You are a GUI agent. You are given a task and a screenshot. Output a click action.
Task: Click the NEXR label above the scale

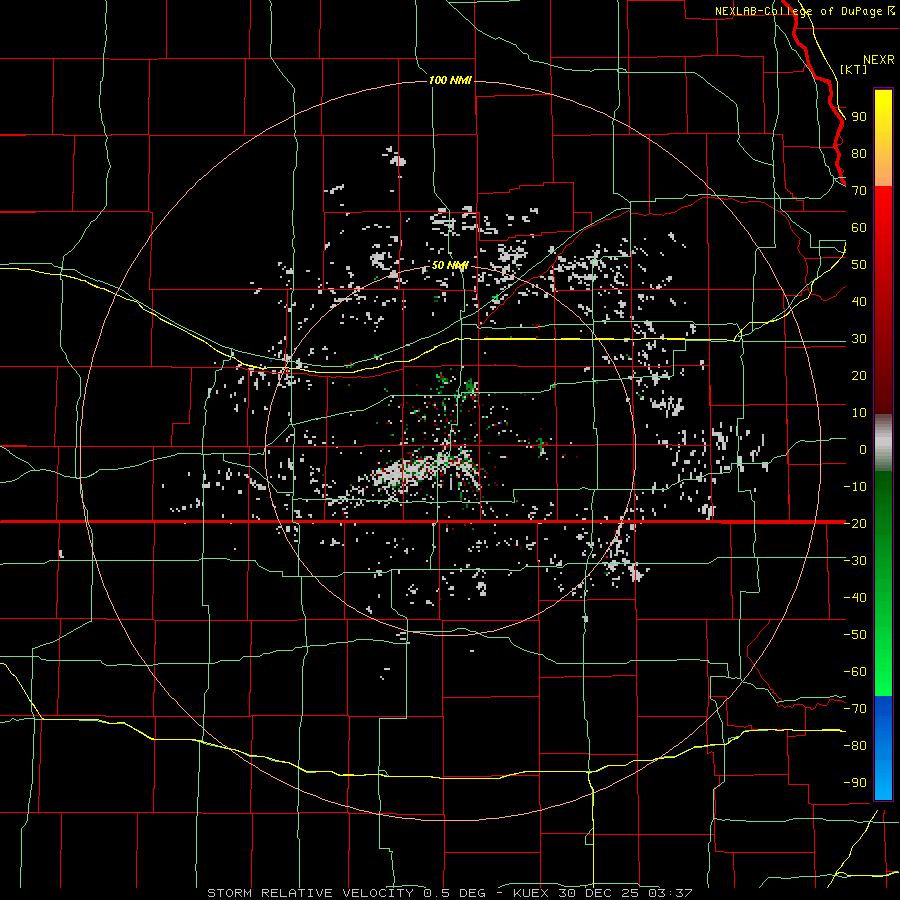click(x=879, y=60)
